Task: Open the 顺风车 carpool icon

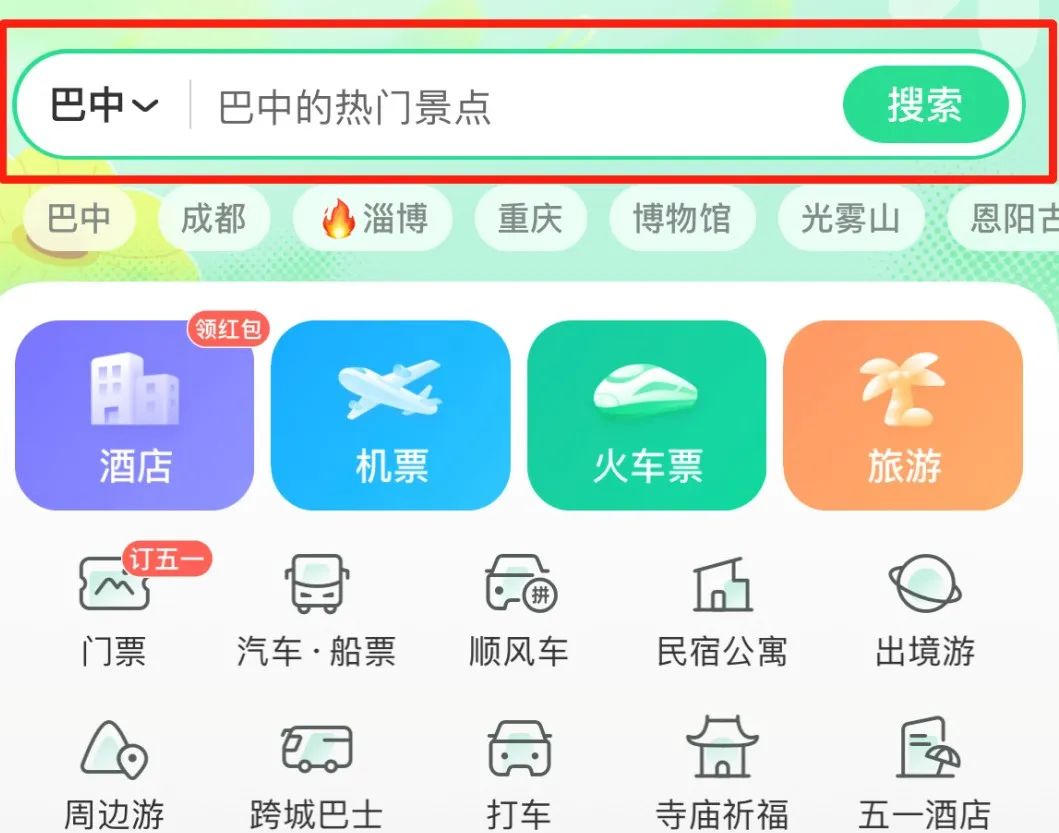Action: pyautogui.click(x=519, y=609)
